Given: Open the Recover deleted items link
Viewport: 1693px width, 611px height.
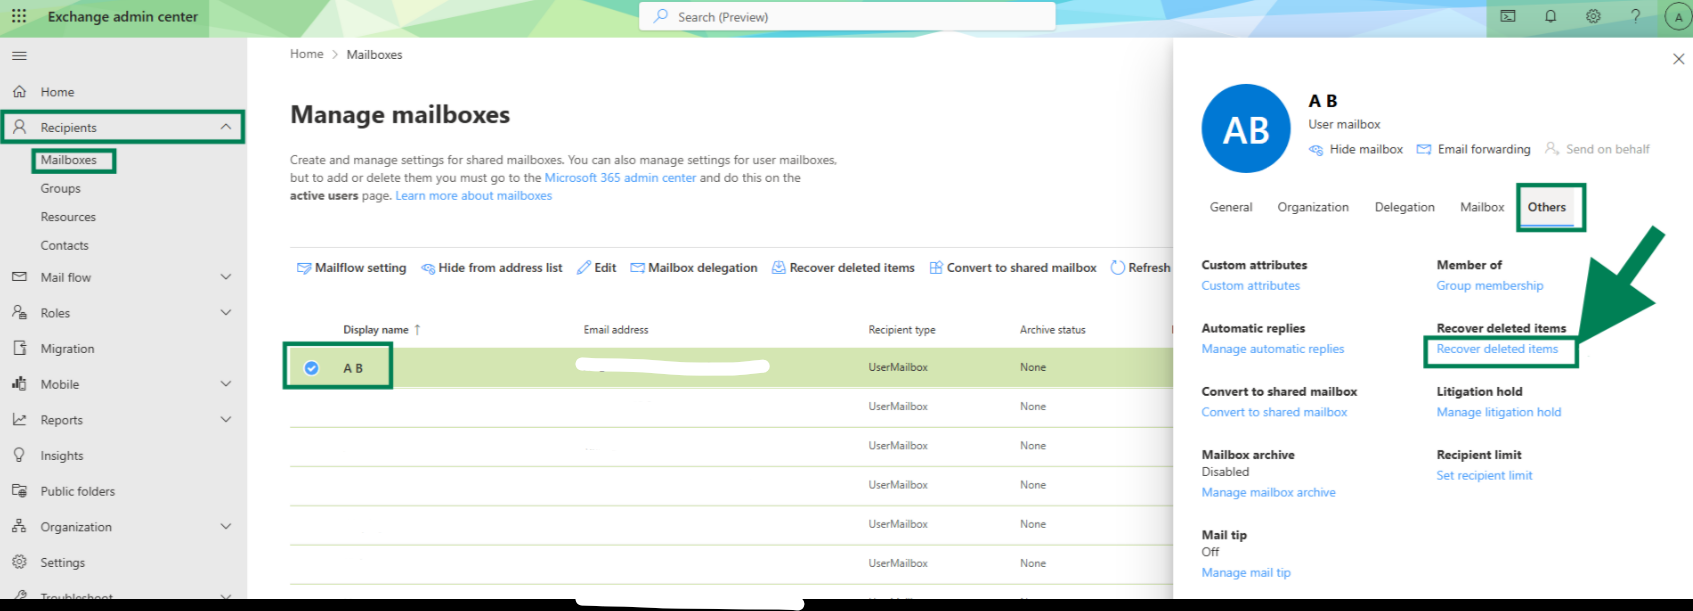Looking at the screenshot, I should point(1497,349).
